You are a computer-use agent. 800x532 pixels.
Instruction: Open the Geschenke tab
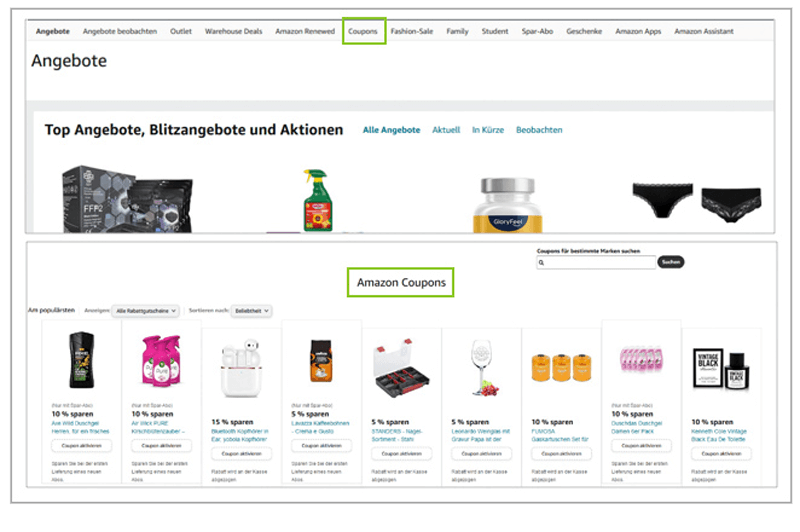[584, 31]
